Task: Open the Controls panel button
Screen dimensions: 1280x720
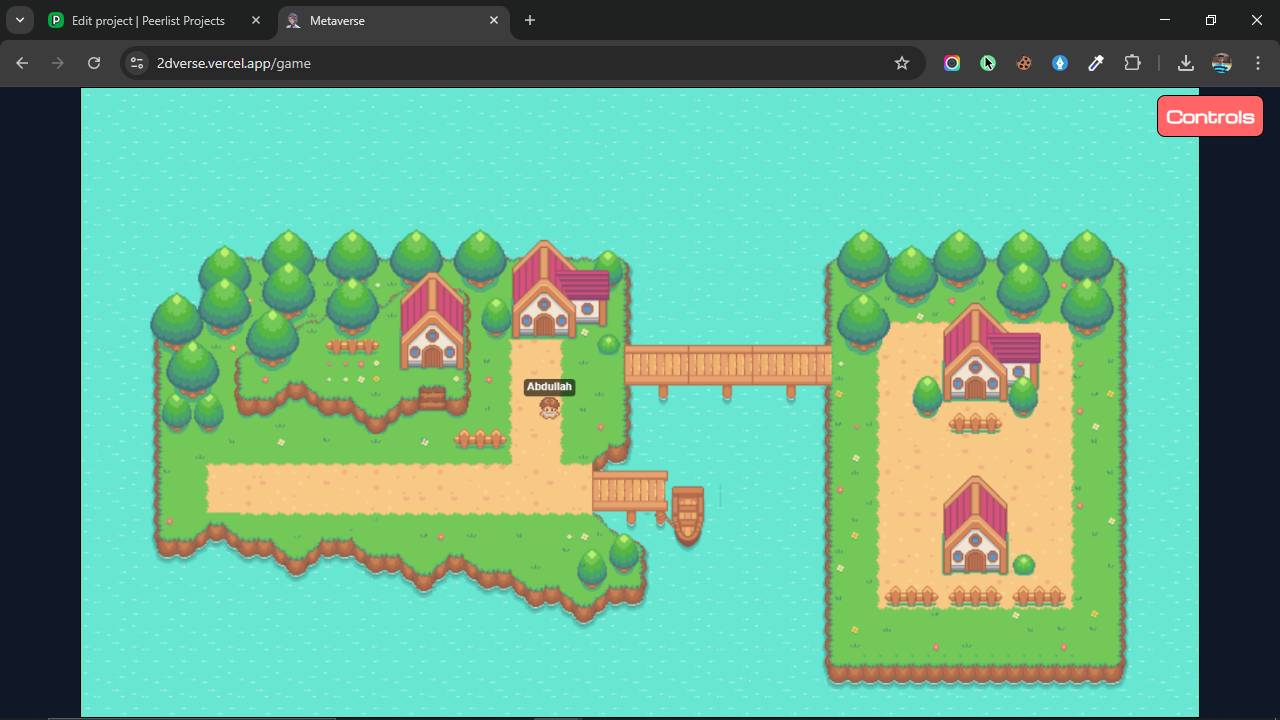Action: point(1210,117)
